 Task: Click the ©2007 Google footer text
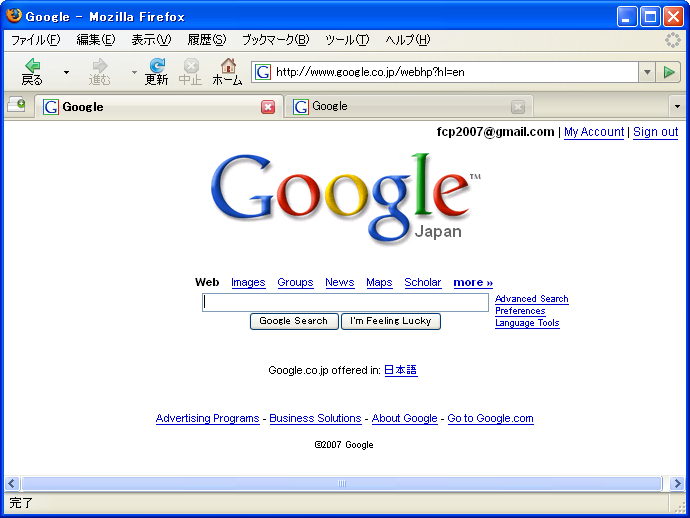point(344,445)
